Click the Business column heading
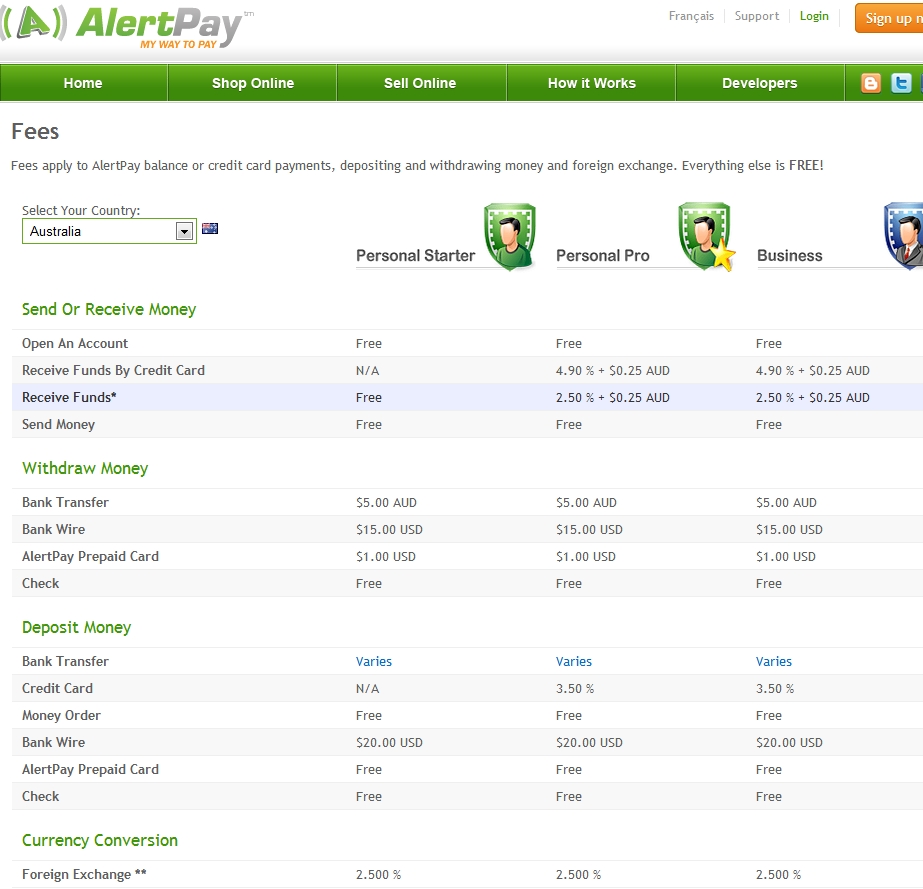923x889 pixels. (x=790, y=256)
